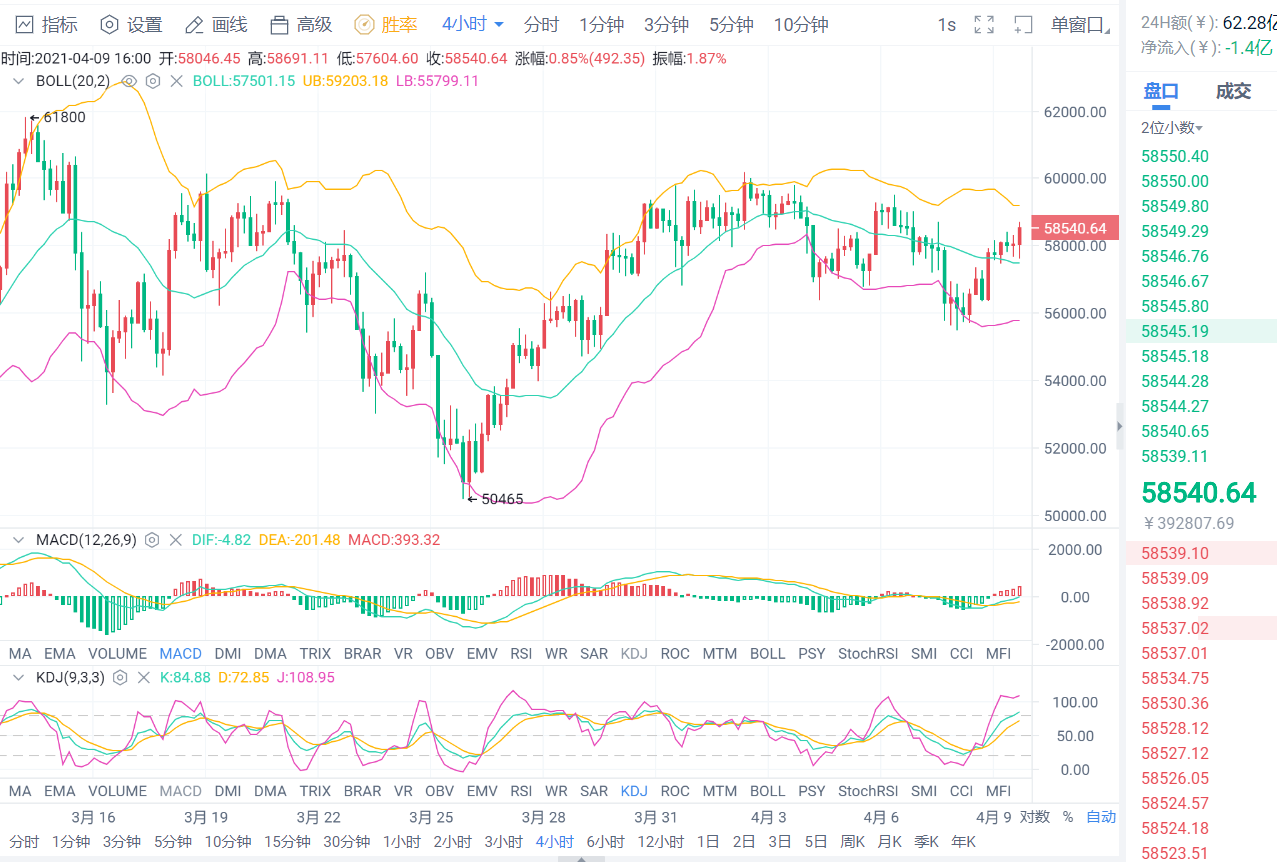Remove the MACD(12,26,9) indicator

[x=176, y=539]
